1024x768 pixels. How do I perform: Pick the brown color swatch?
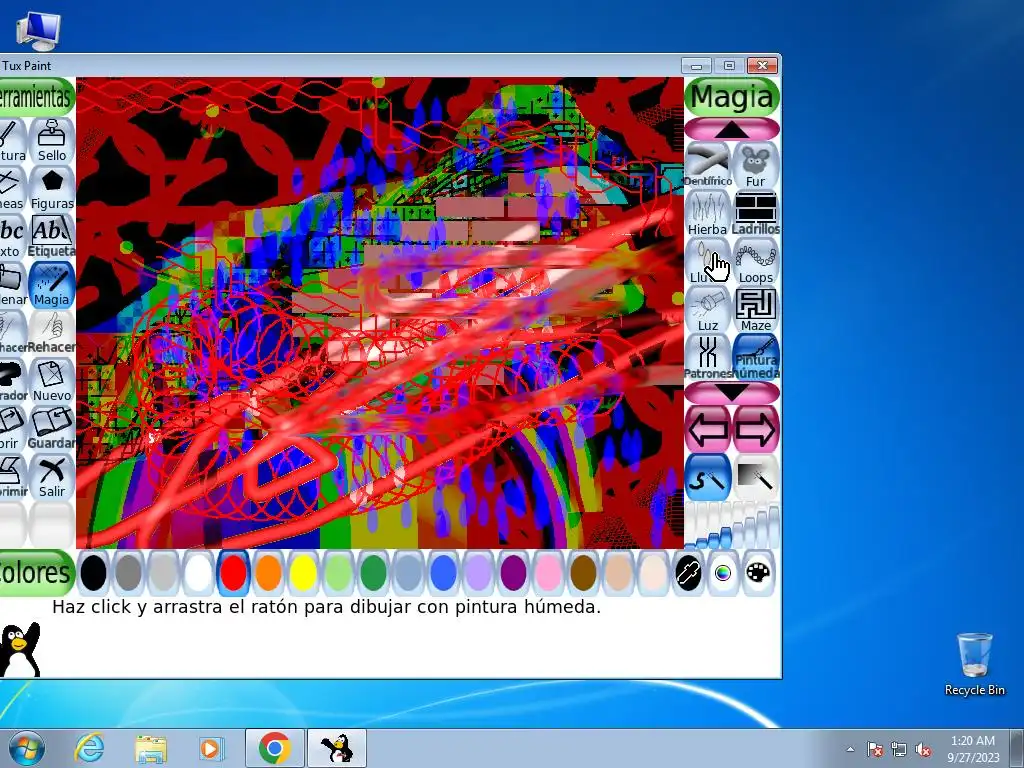[x=583, y=573]
